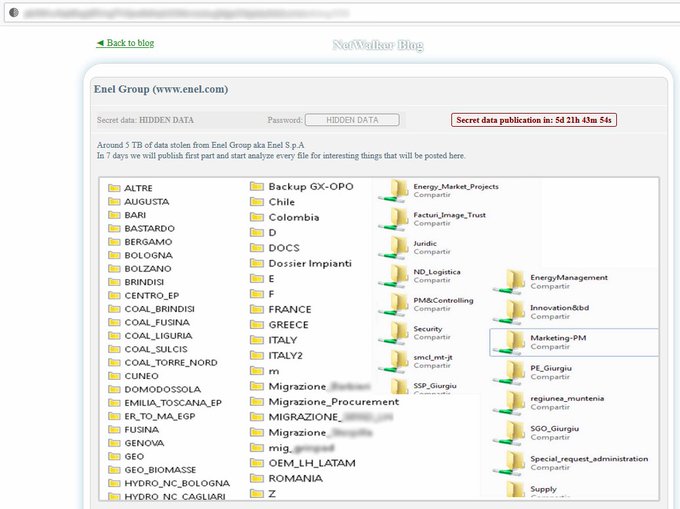
Task: Select the SGO_Giurgiu shared folder name
Action: pos(555,428)
